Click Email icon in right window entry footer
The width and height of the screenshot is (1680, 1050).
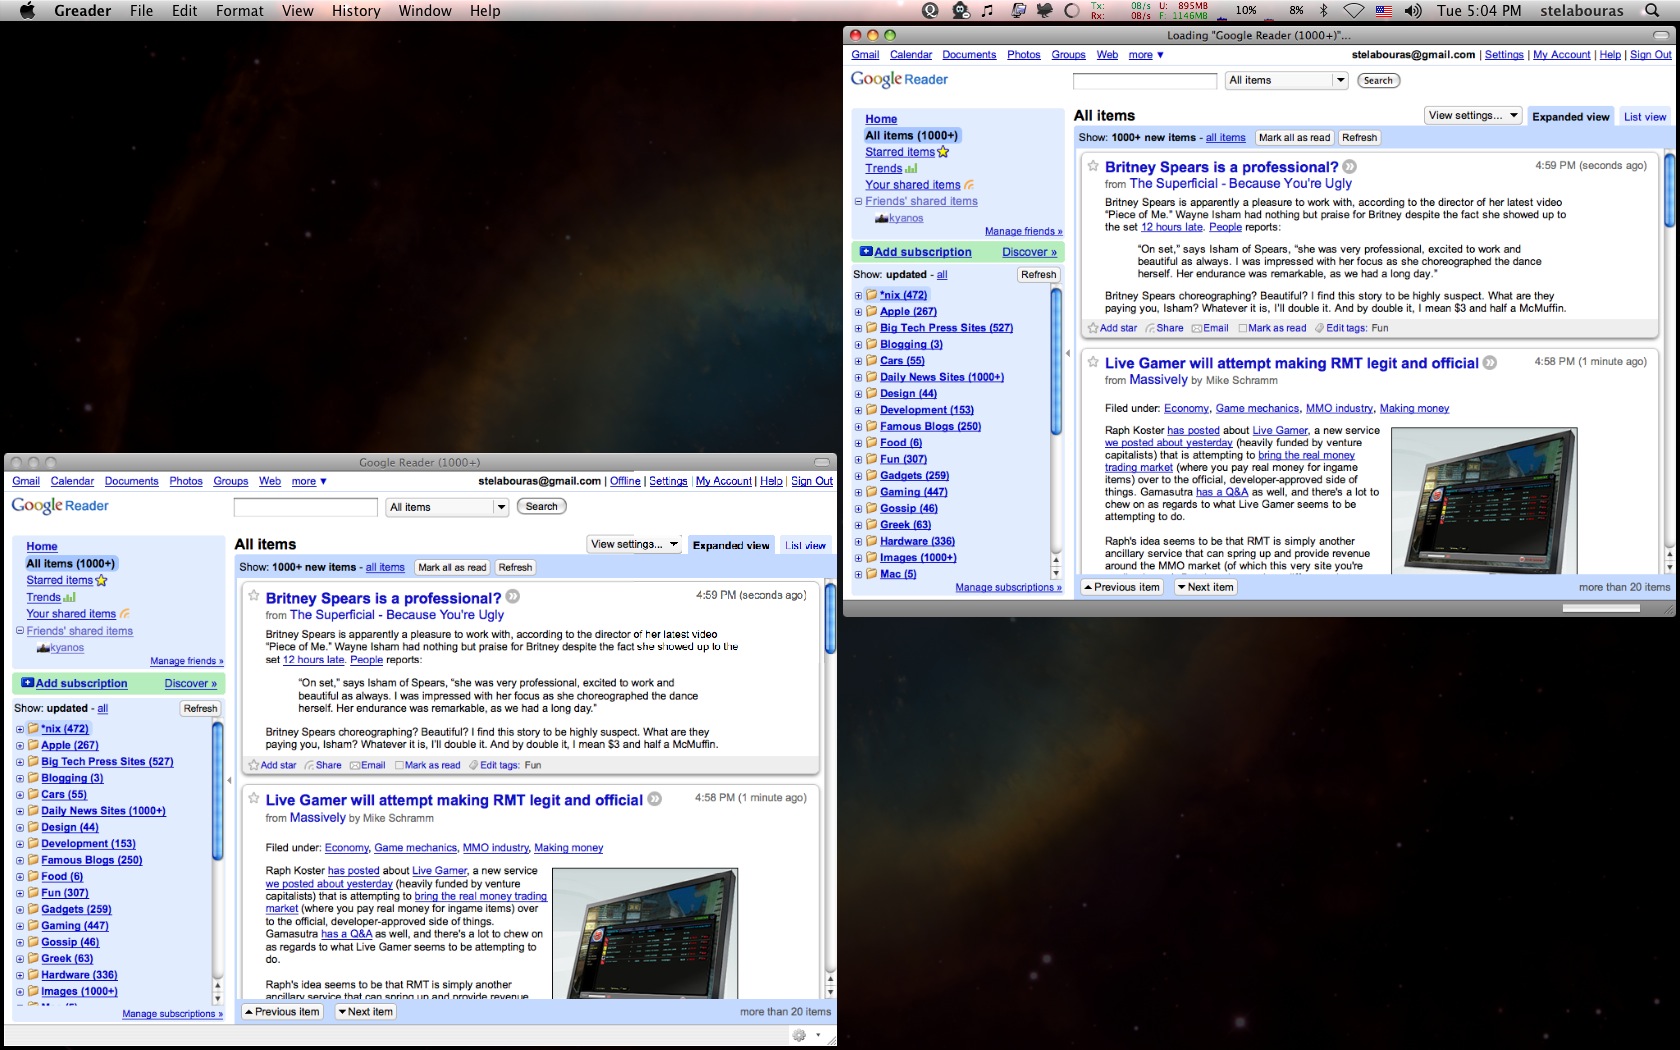[x=1197, y=328]
